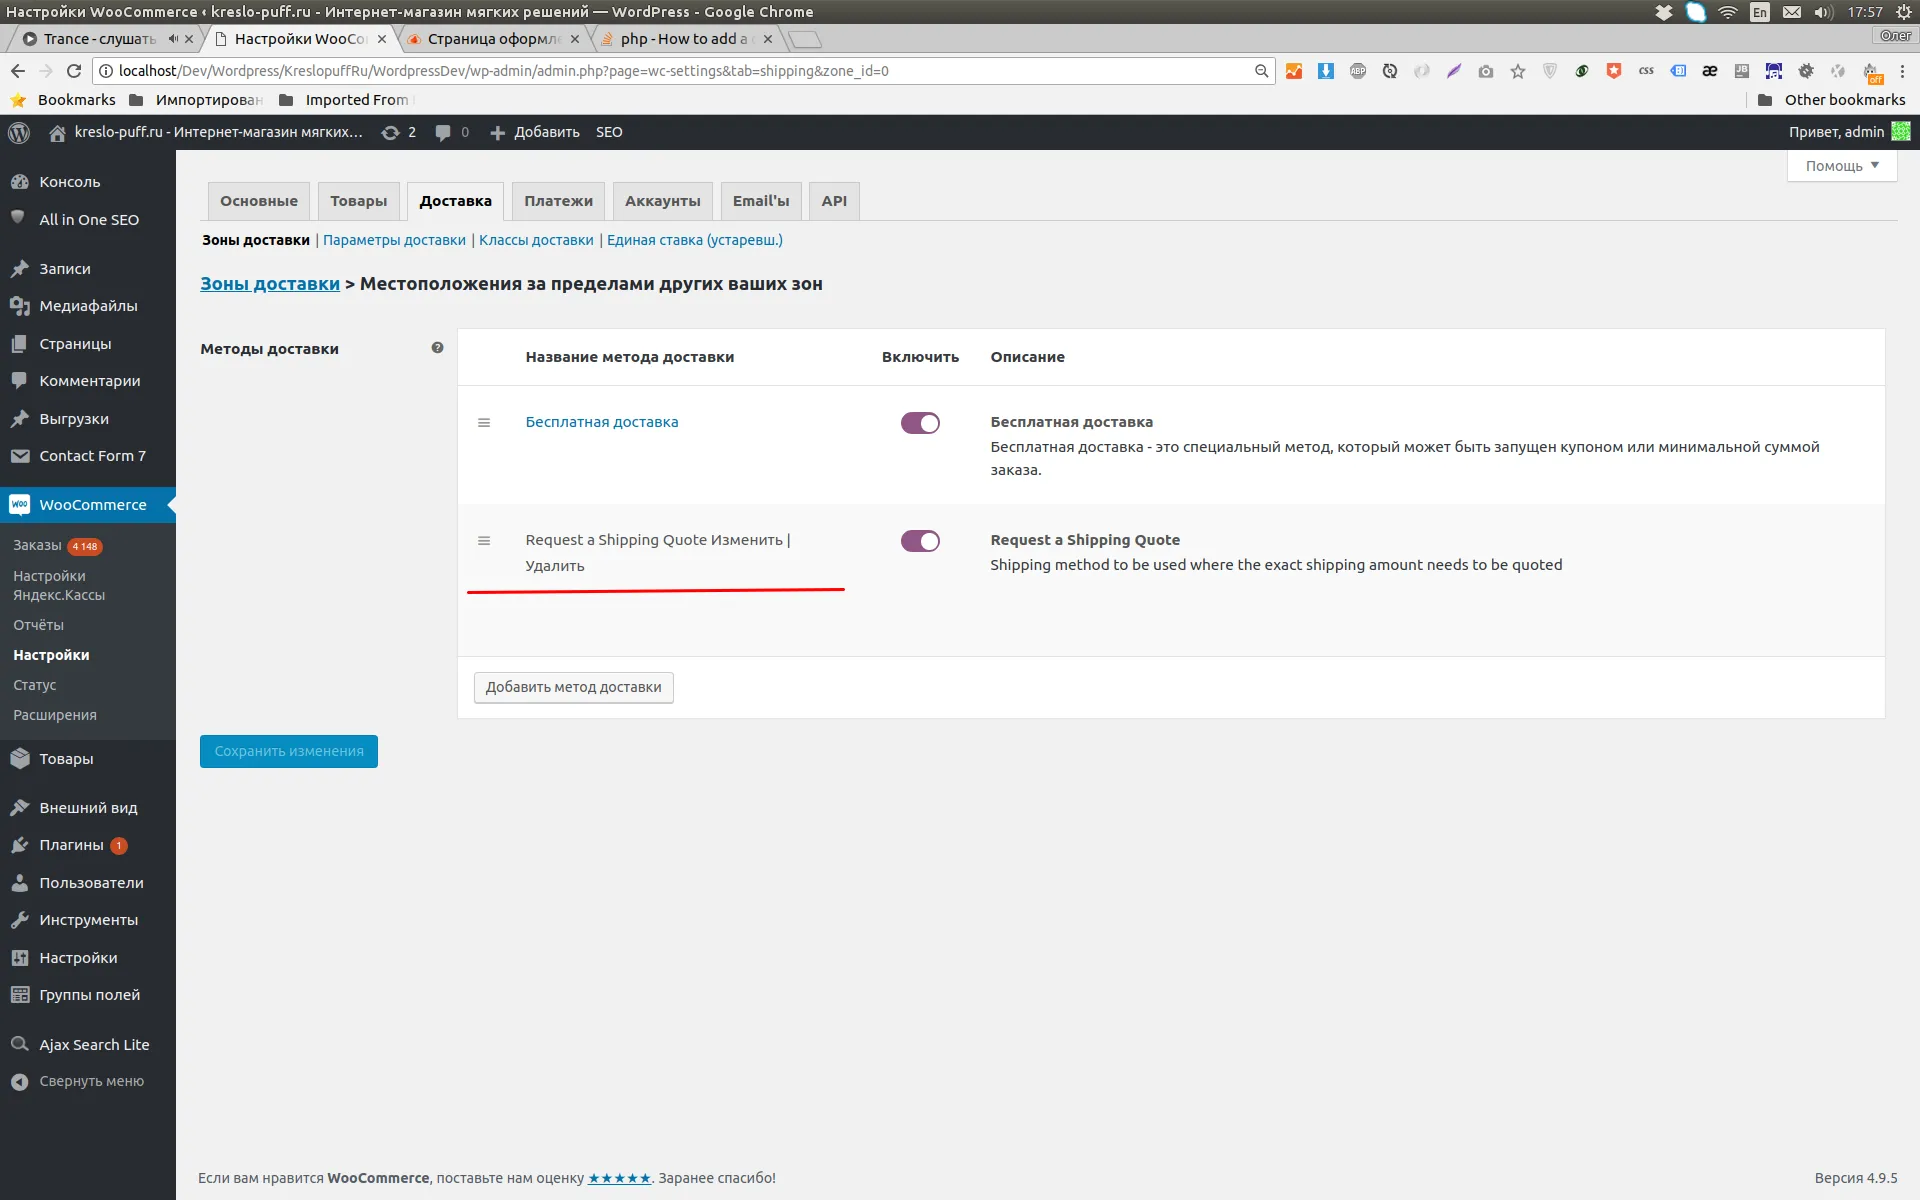The width and height of the screenshot is (1920, 1200).
Task: Turn off Request a Shipping Quote toggle
Action: [920, 541]
